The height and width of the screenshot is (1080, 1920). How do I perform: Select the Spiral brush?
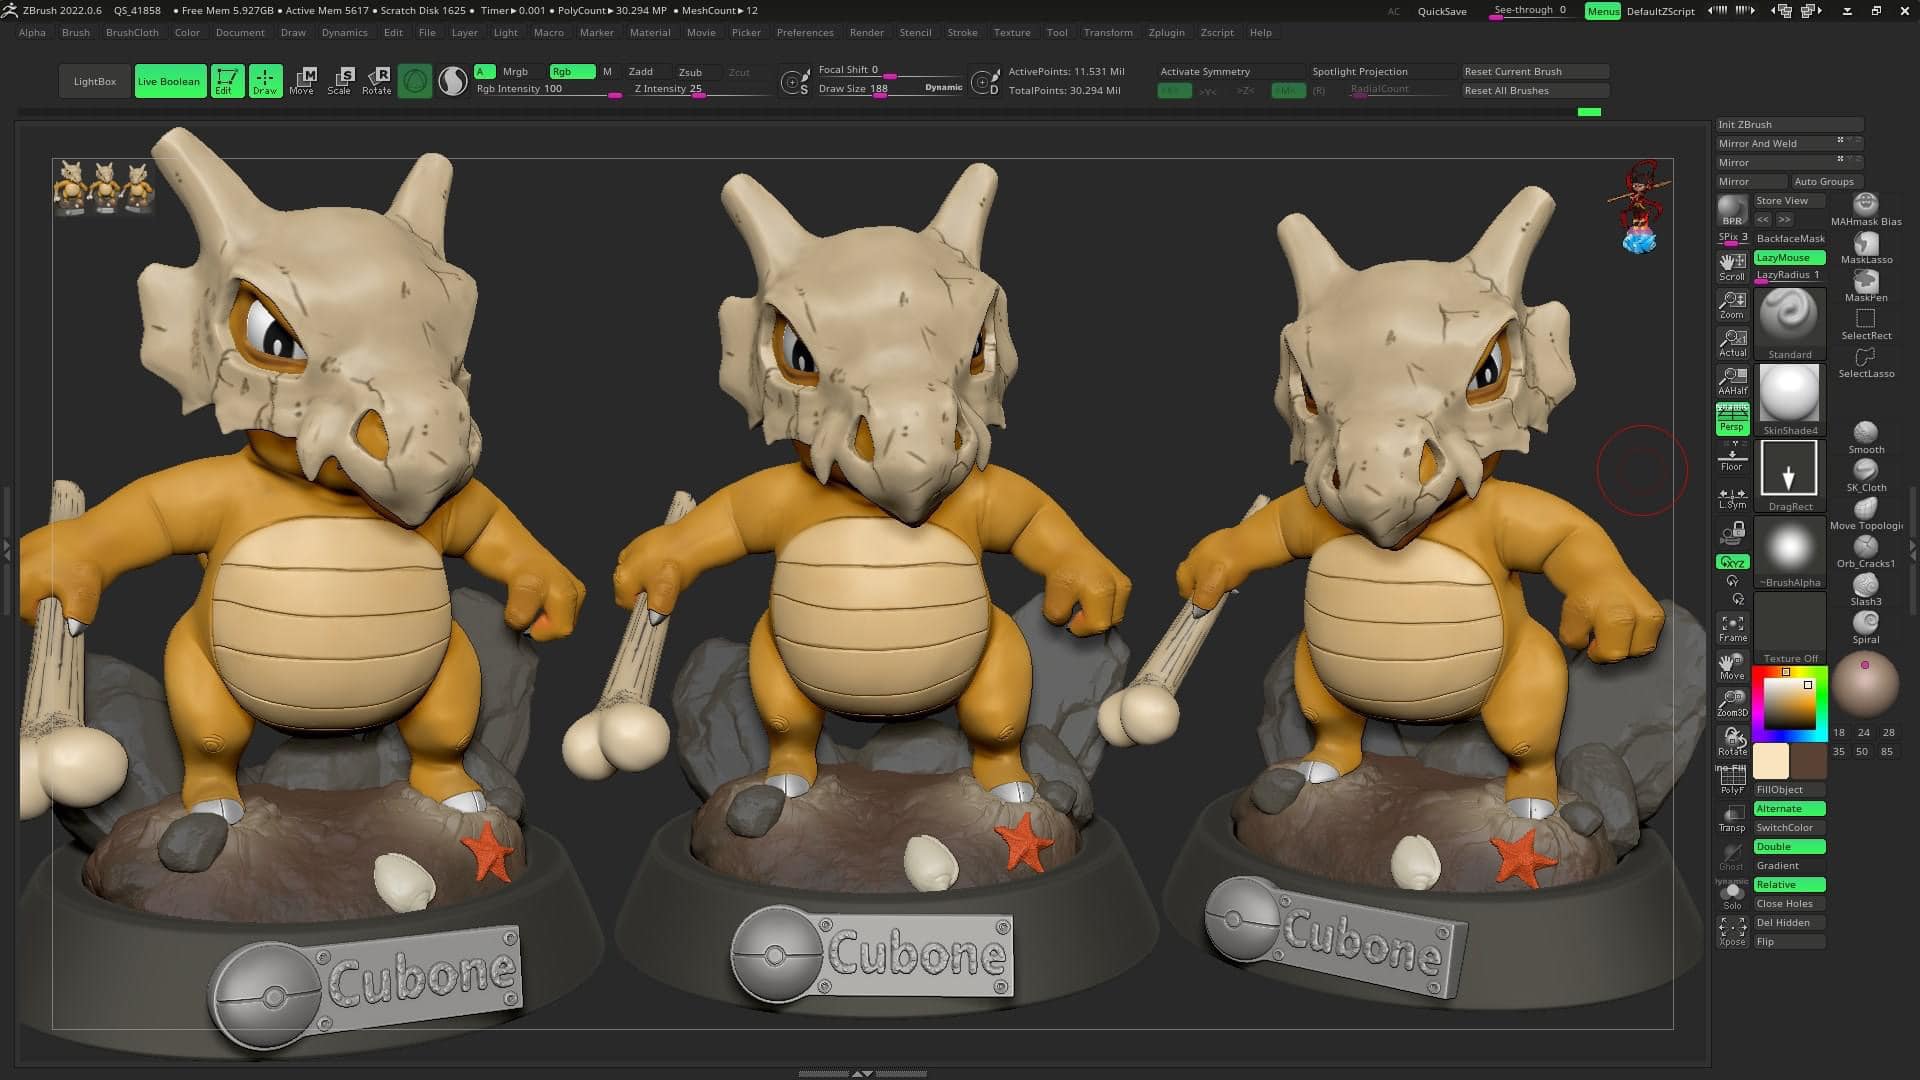(1866, 628)
